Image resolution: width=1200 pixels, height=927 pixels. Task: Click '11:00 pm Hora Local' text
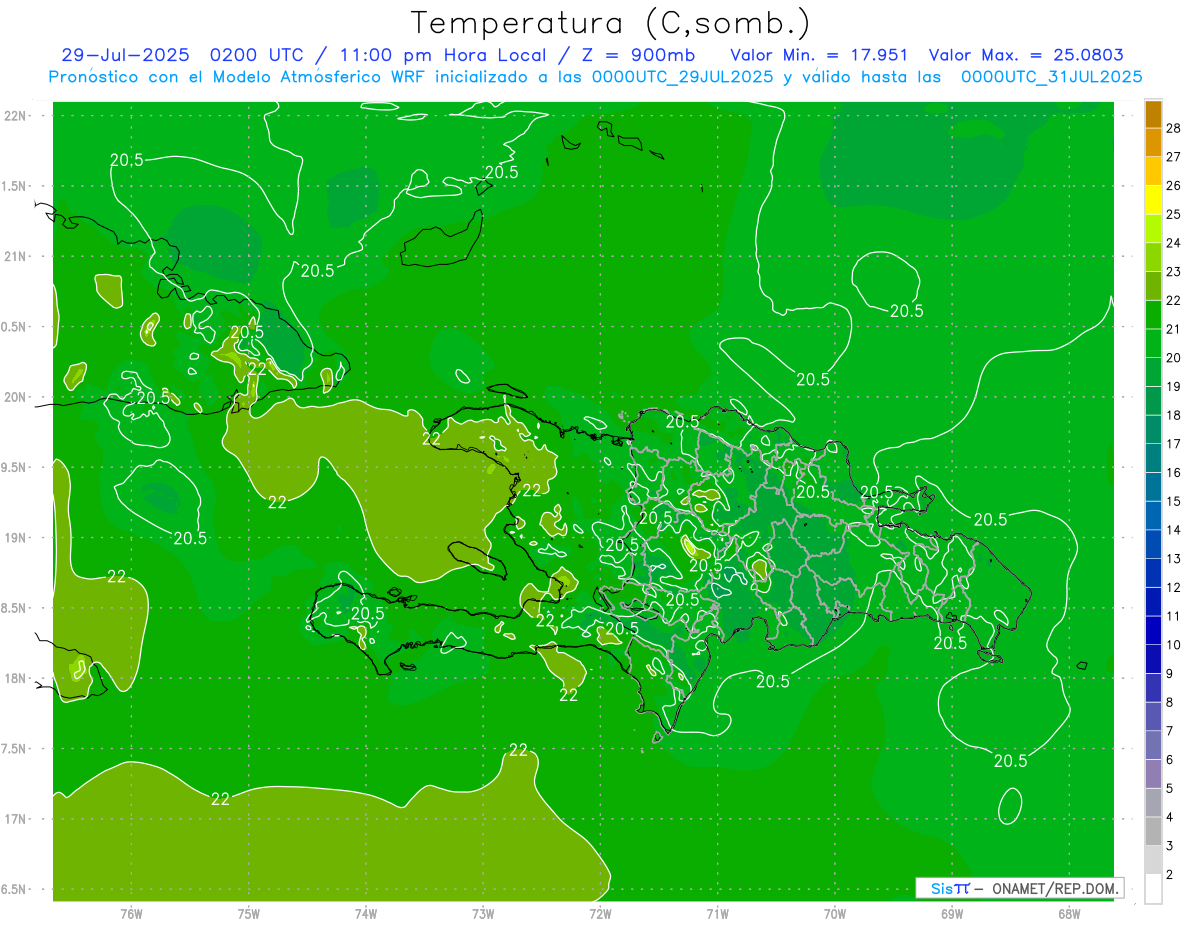point(442,55)
